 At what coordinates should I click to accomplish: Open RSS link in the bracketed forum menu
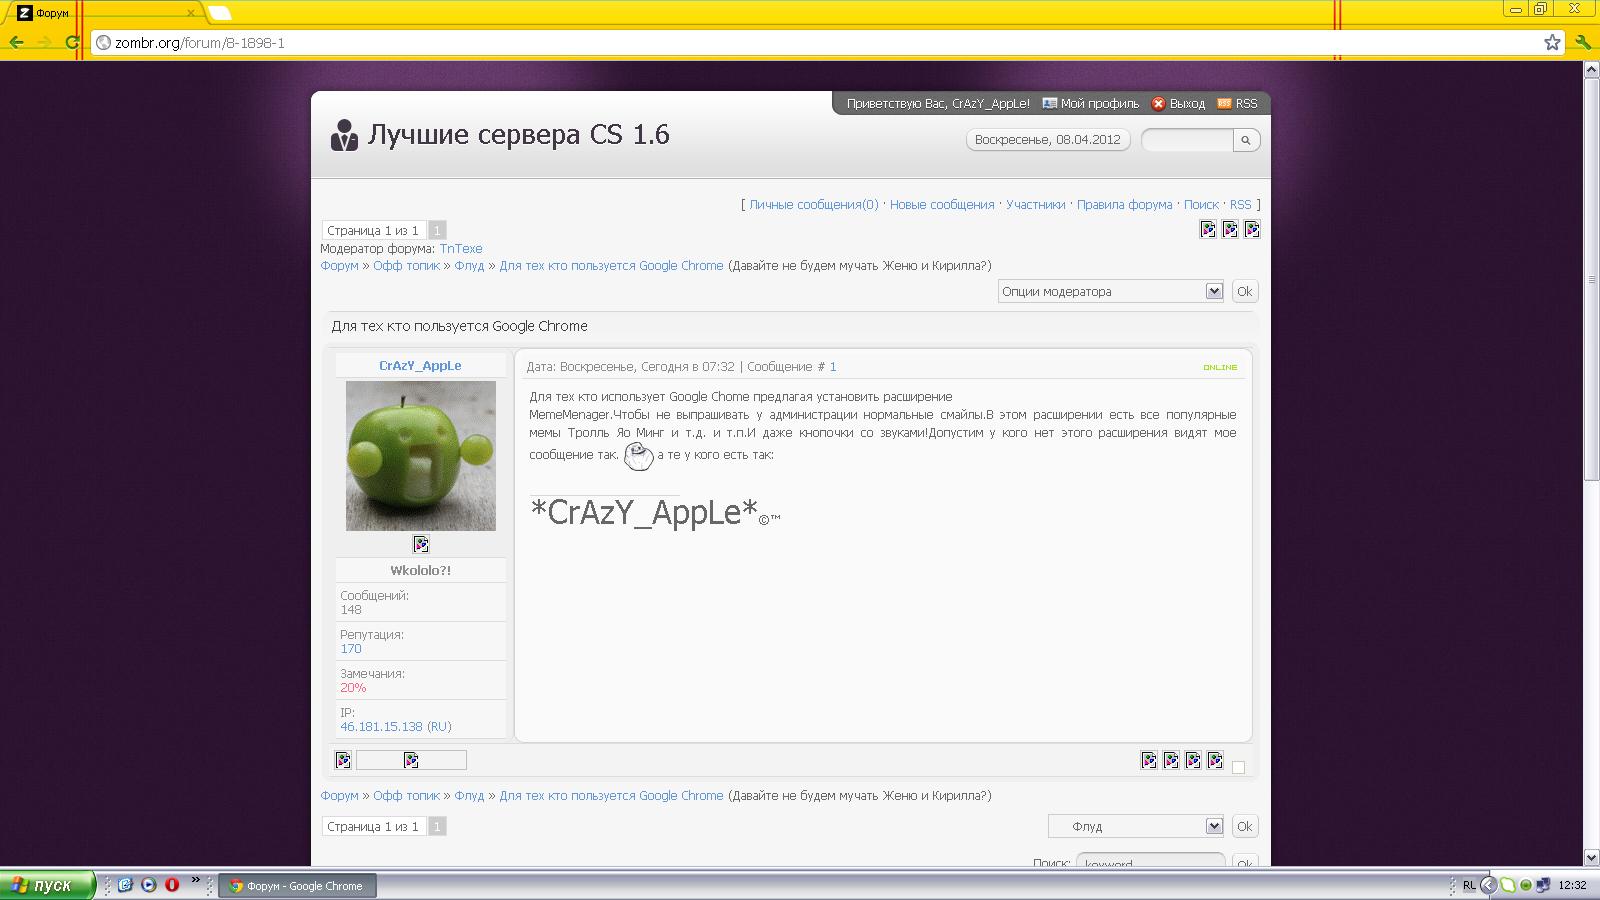(x=1240, y=204)
